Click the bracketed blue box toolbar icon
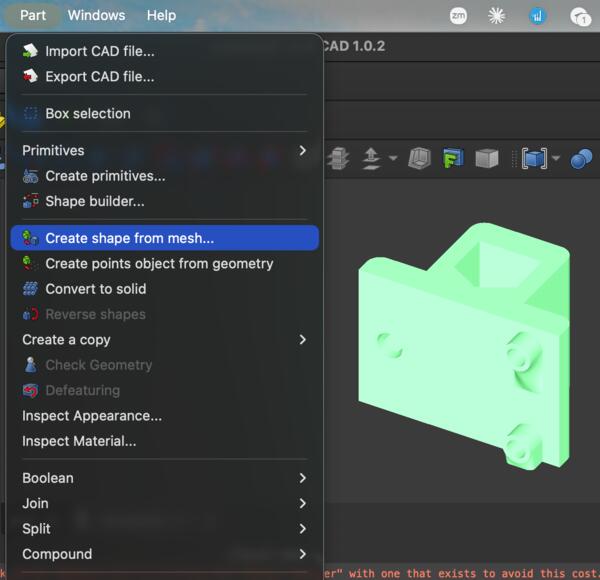The image size is (600, 580). click(x=534, y=158)
